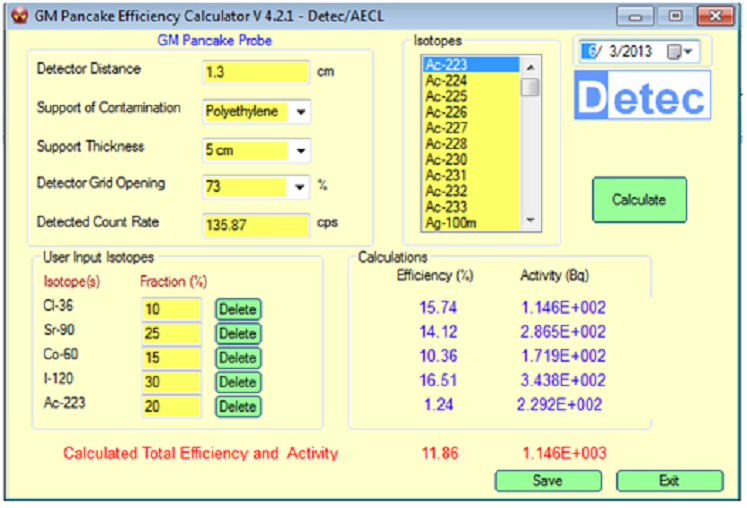The image size is (747, 508).
Task: Click the Detected Count Rate field
Action: point(256,225)
